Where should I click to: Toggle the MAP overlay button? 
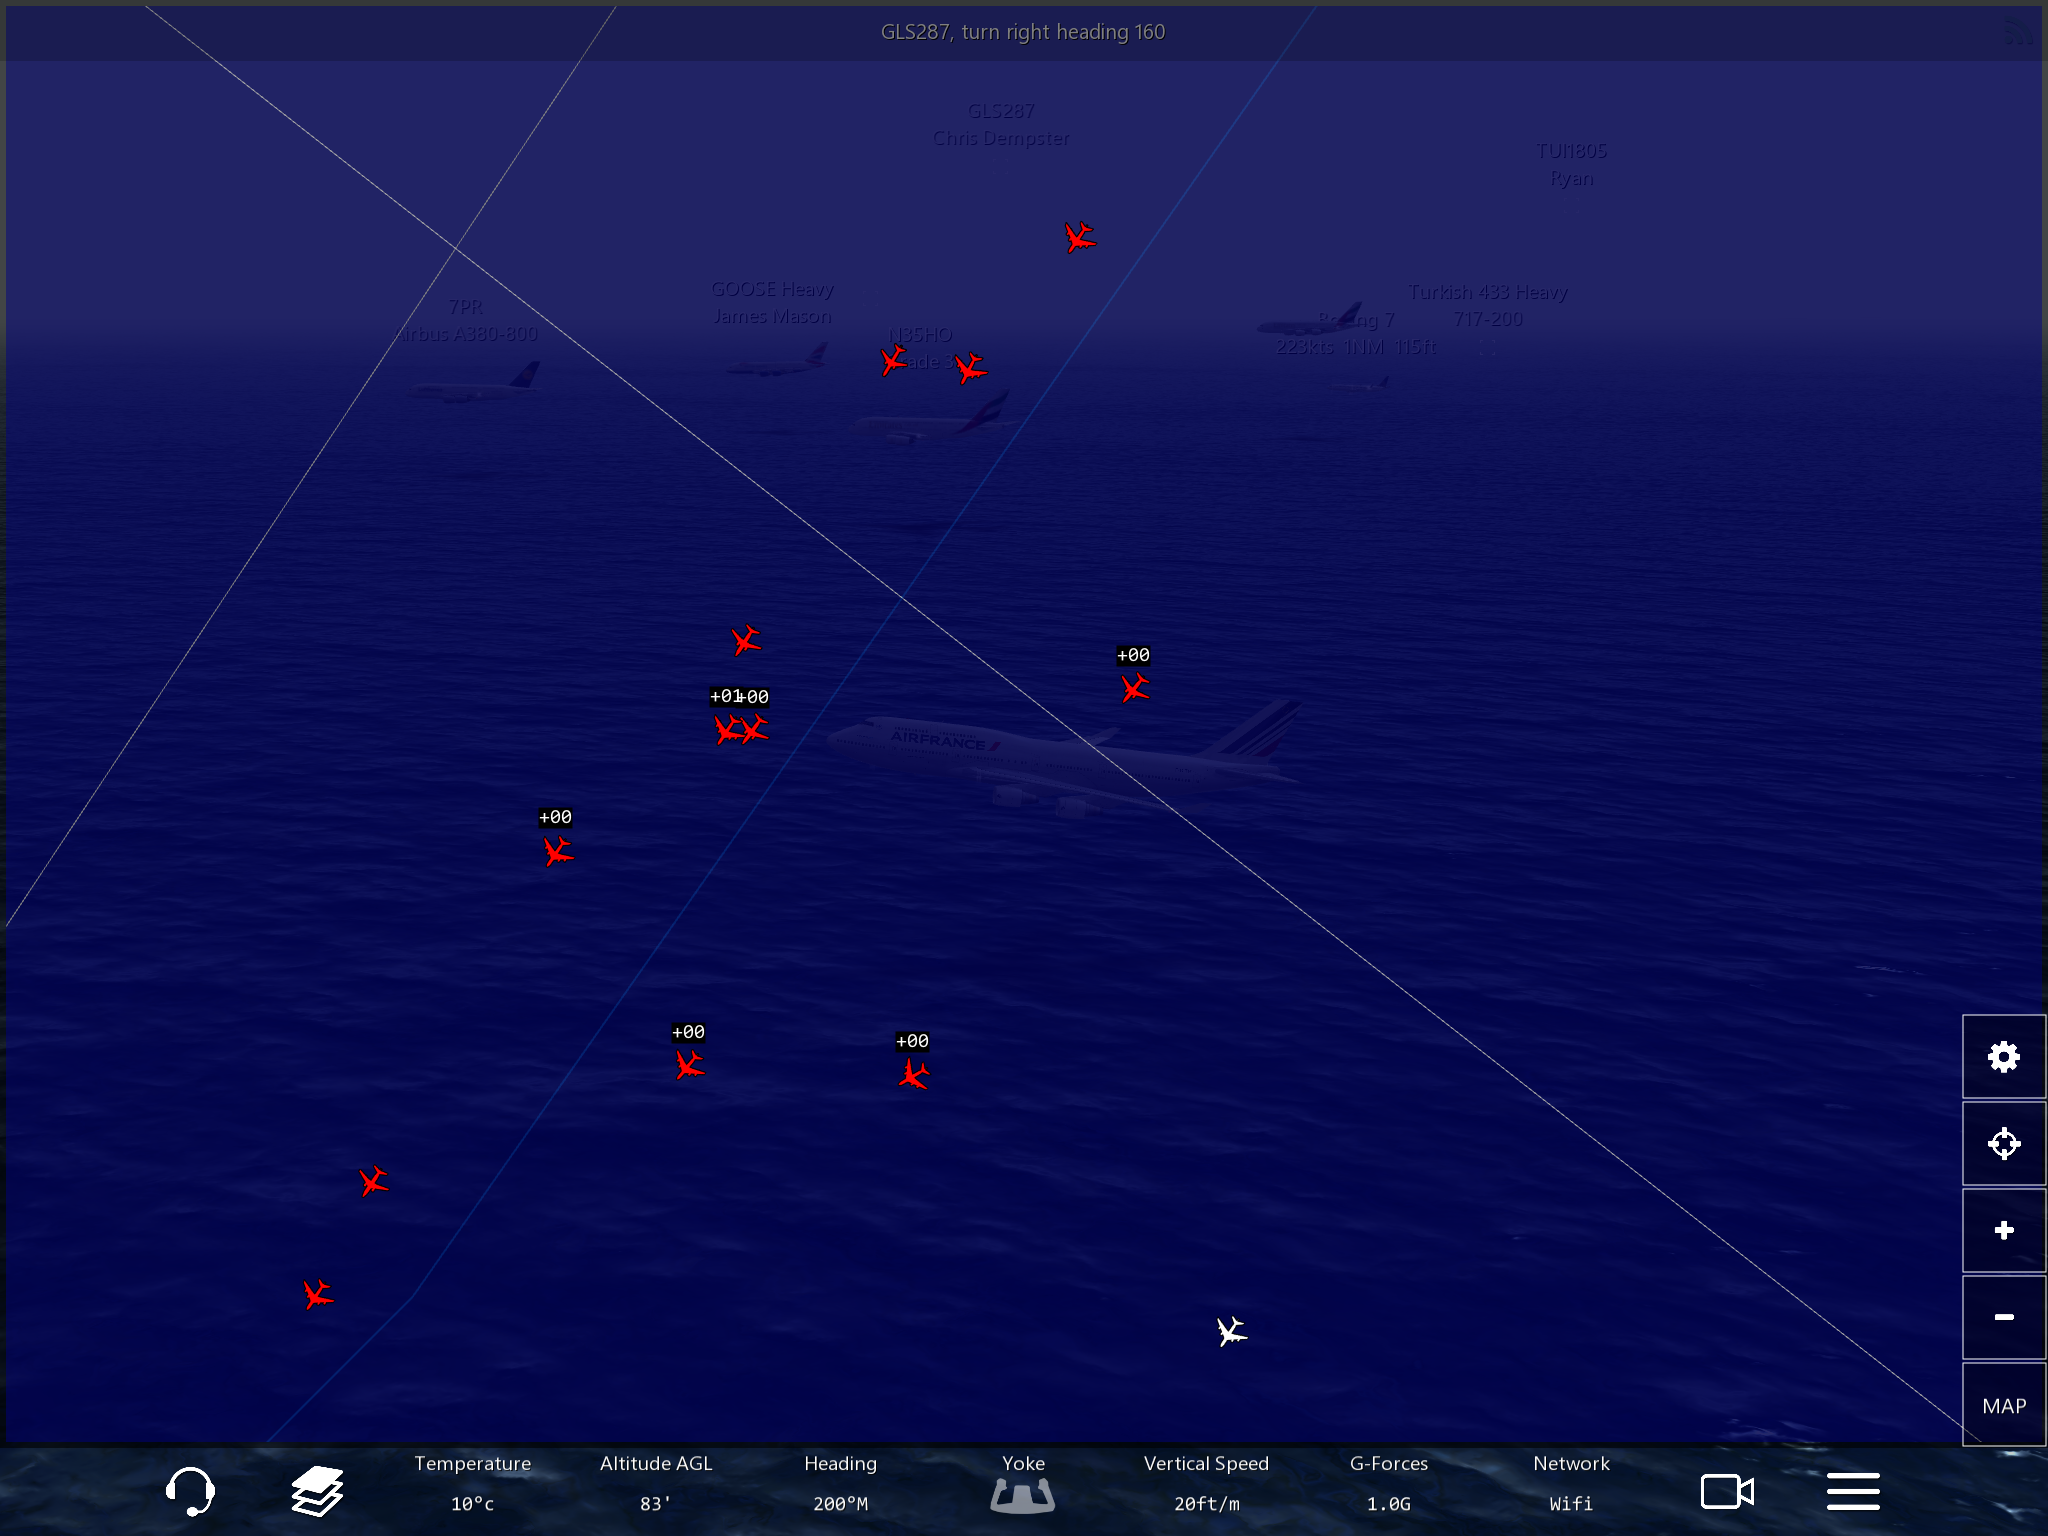point(2003,1405)
